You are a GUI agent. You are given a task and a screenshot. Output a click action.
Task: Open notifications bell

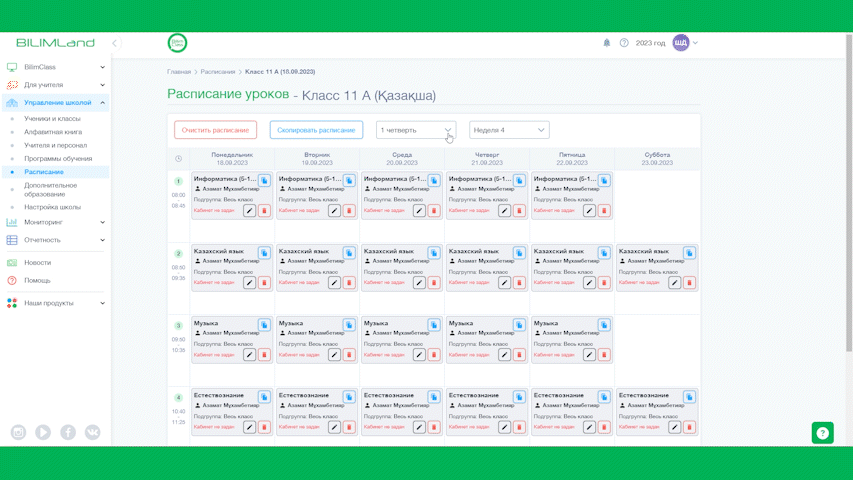tap(607, 42)
